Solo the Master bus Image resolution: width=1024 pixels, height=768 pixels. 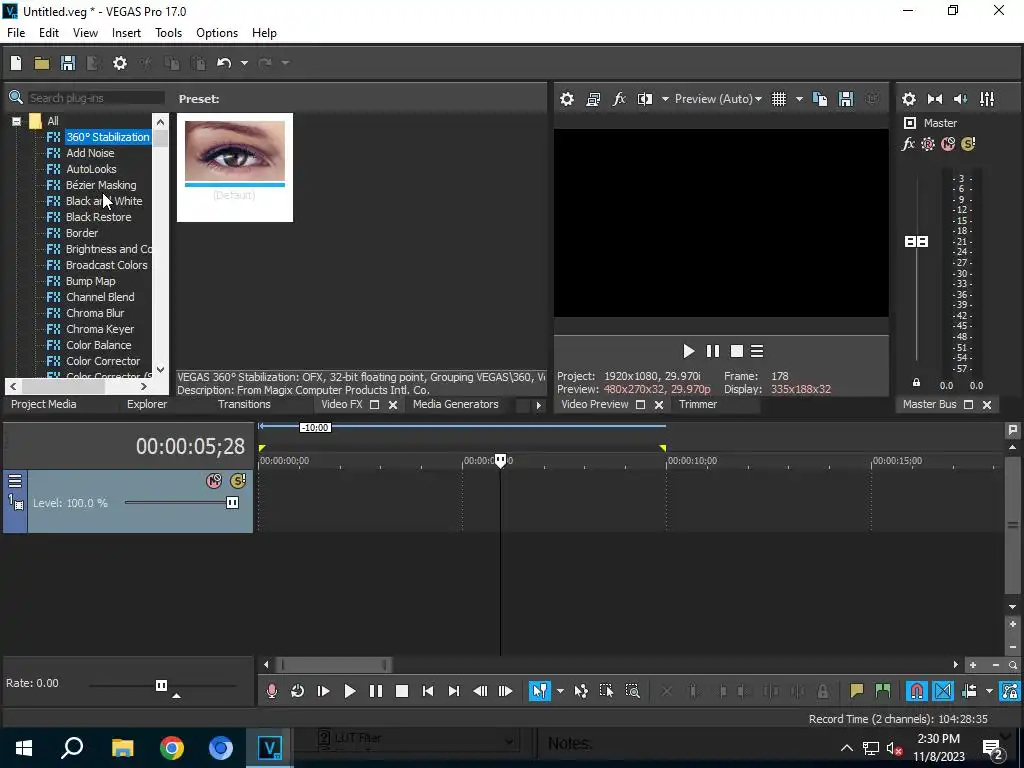pos(968,144)
